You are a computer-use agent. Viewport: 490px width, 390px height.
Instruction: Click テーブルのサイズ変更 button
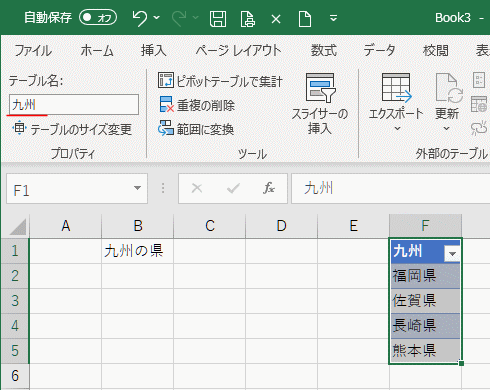(72, 129)
